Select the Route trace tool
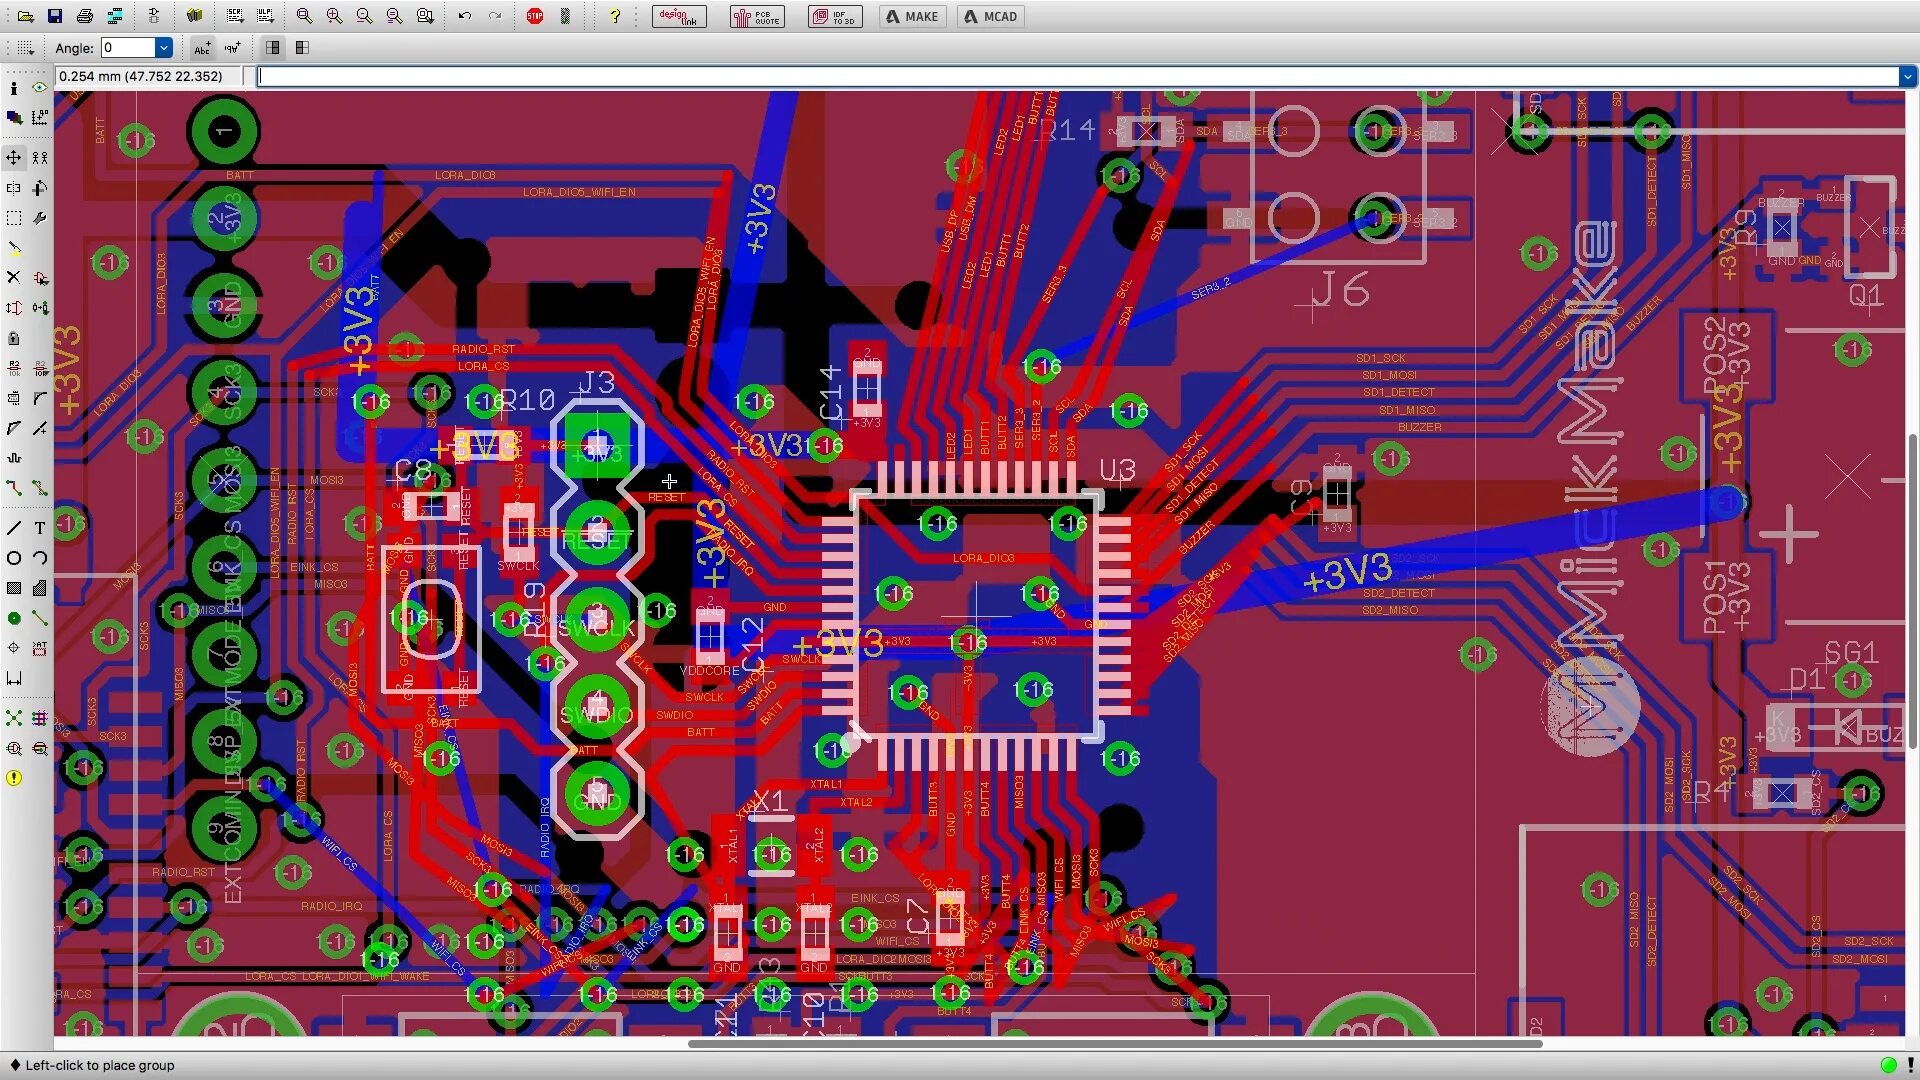 [x=14, y=488]
